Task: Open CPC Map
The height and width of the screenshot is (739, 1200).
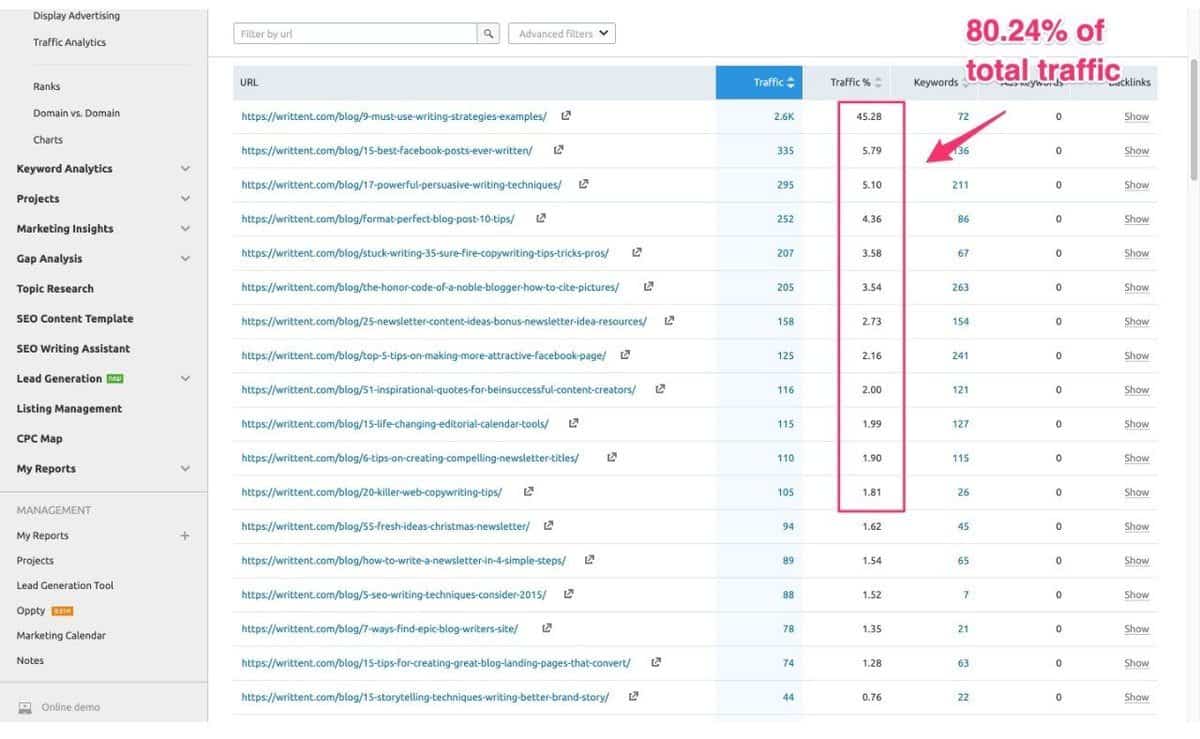Action: pos(40,439)
